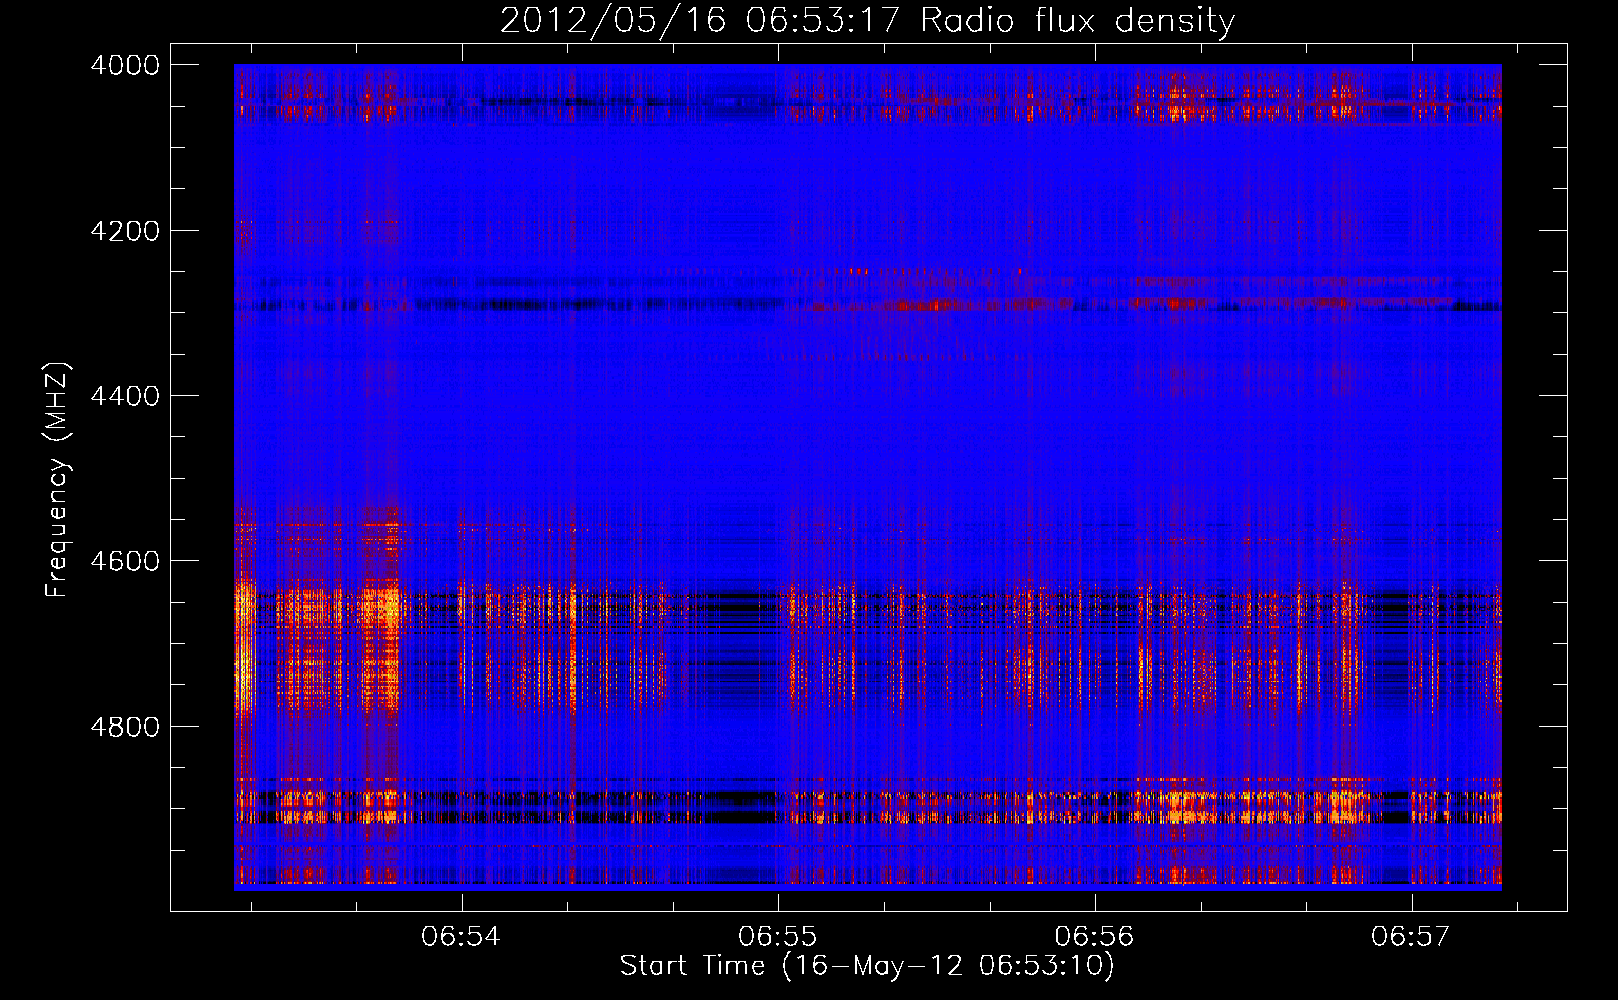This screenshot has width=1618, height=1000.
Task: Click the 06:55 time tick label
Action: (x=778, y=937)
